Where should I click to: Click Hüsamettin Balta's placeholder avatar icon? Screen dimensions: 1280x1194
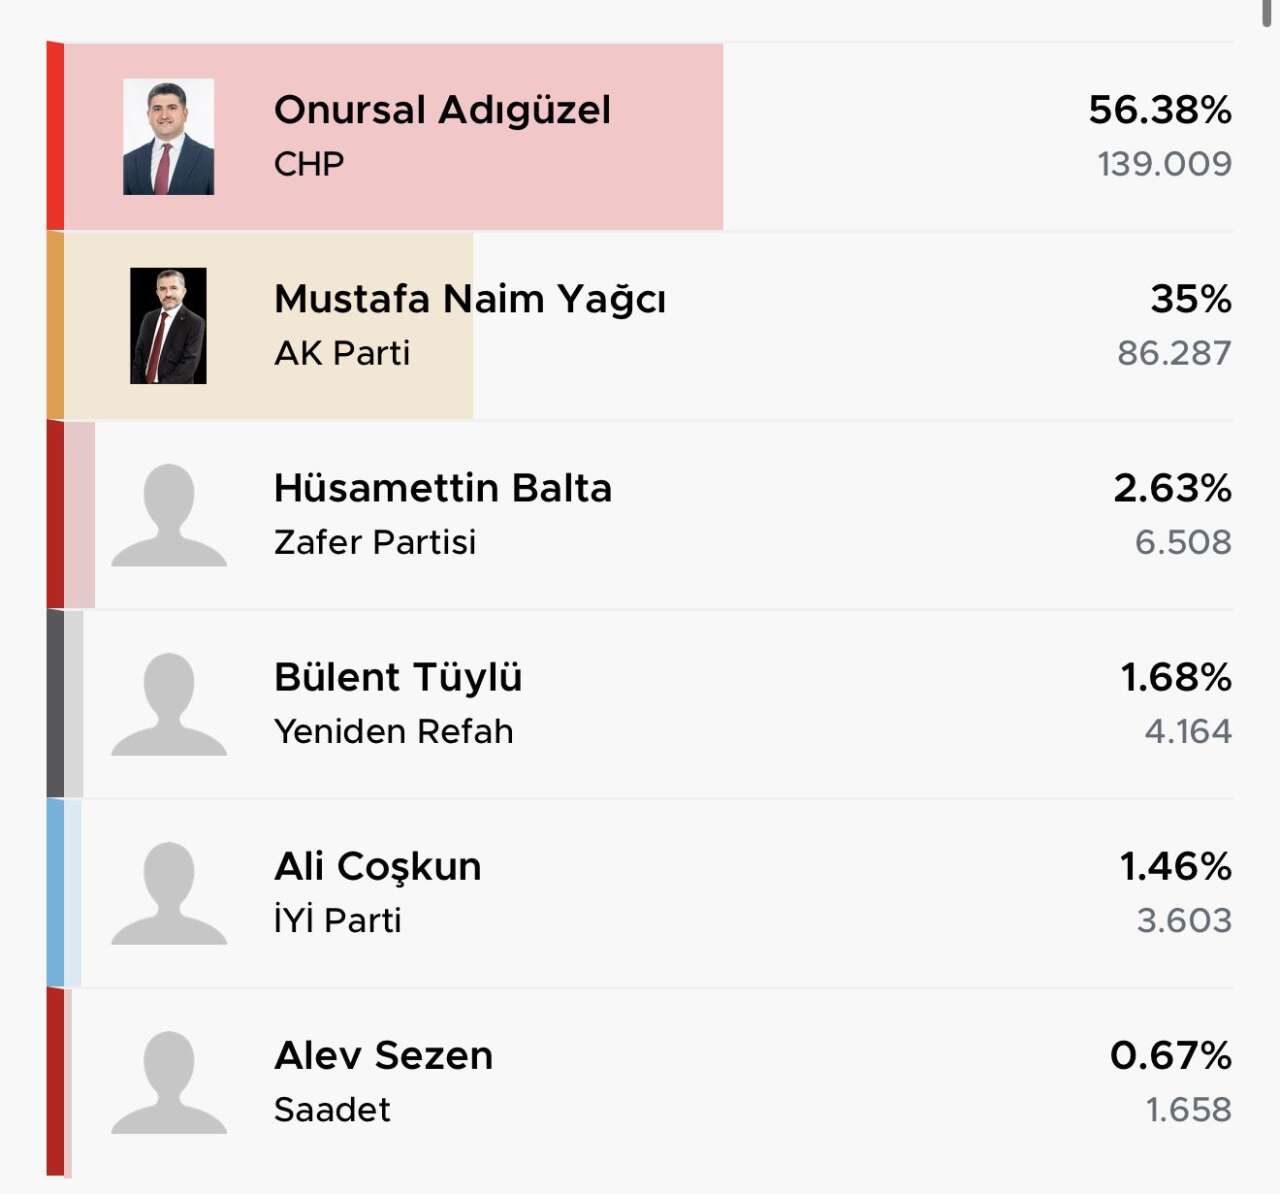click(168, 515)
